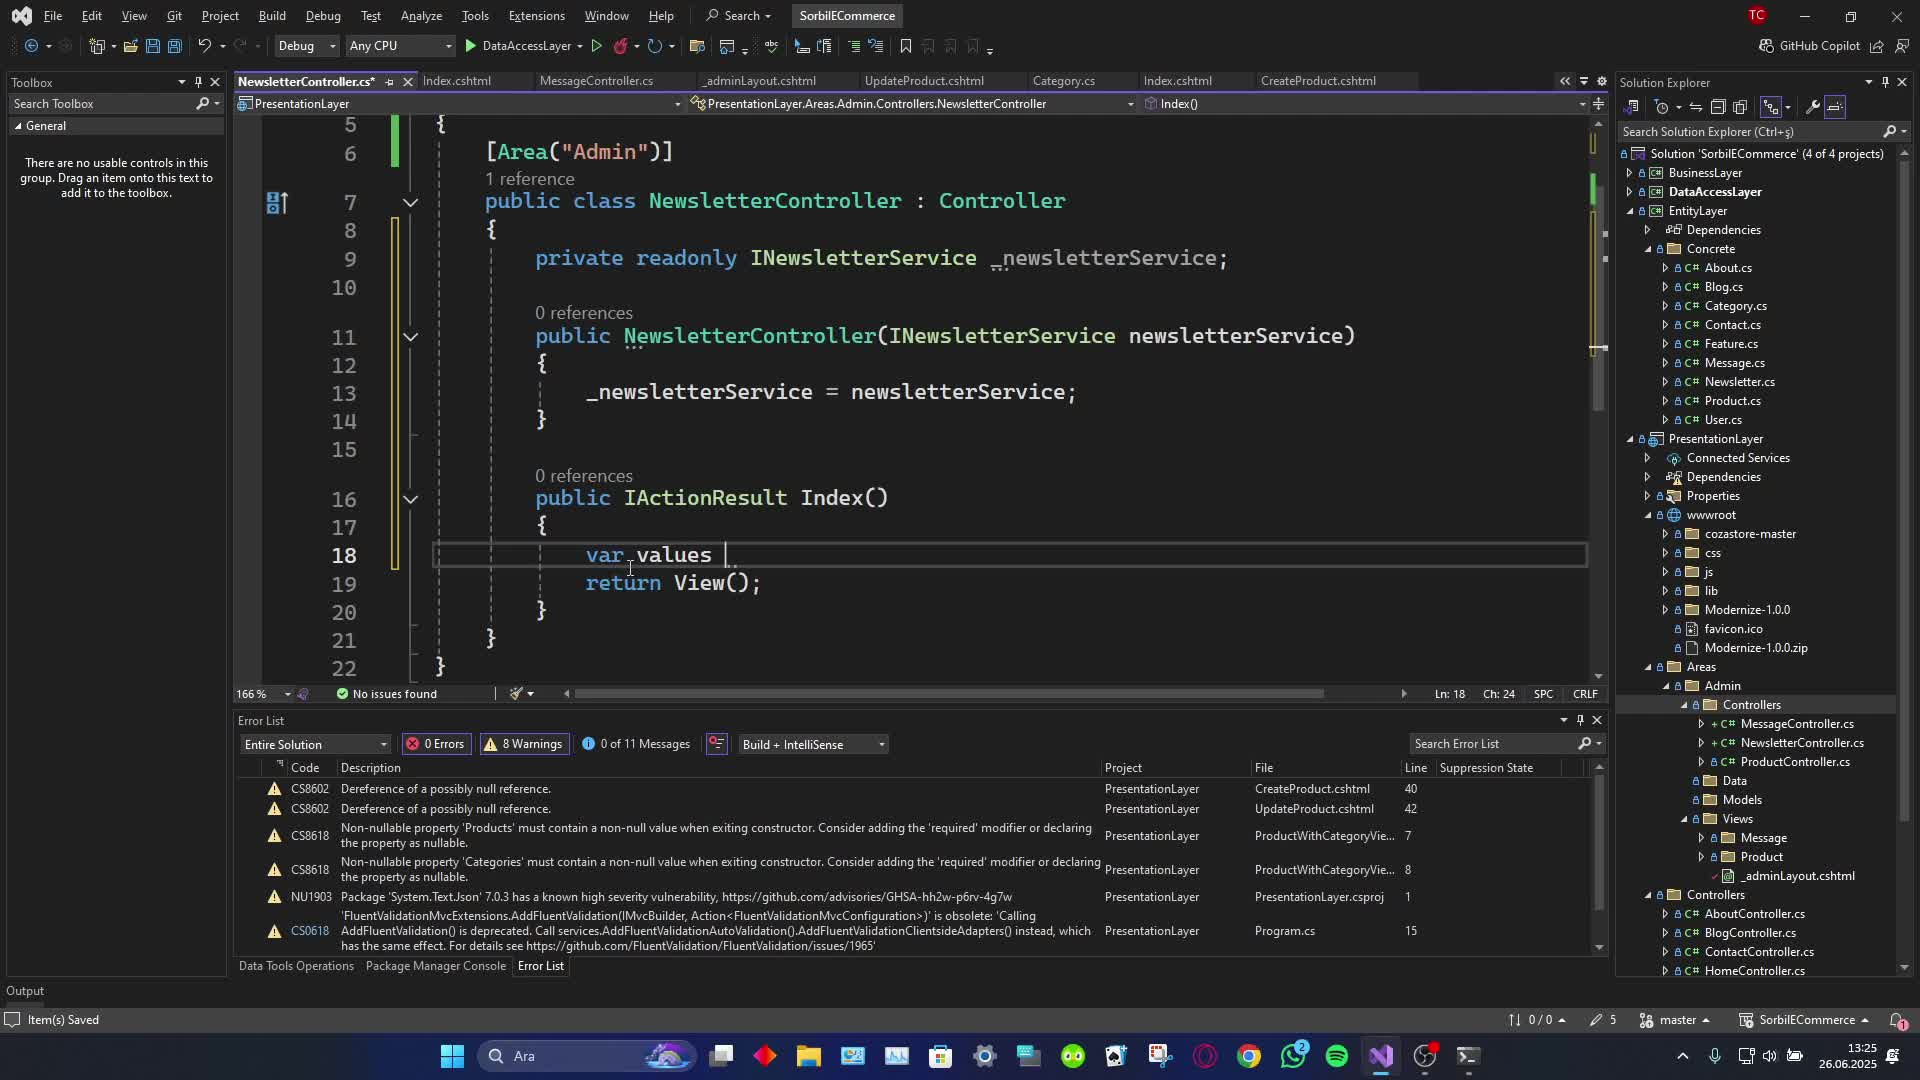Click Properties wrench icon in Solution Explorer

[x=1812, y=107]
